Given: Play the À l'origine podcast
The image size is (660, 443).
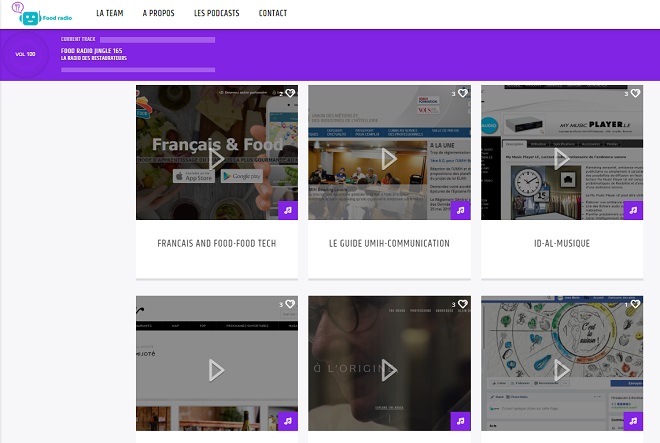Looking at the screenshot, I should [x=389, y=371].
